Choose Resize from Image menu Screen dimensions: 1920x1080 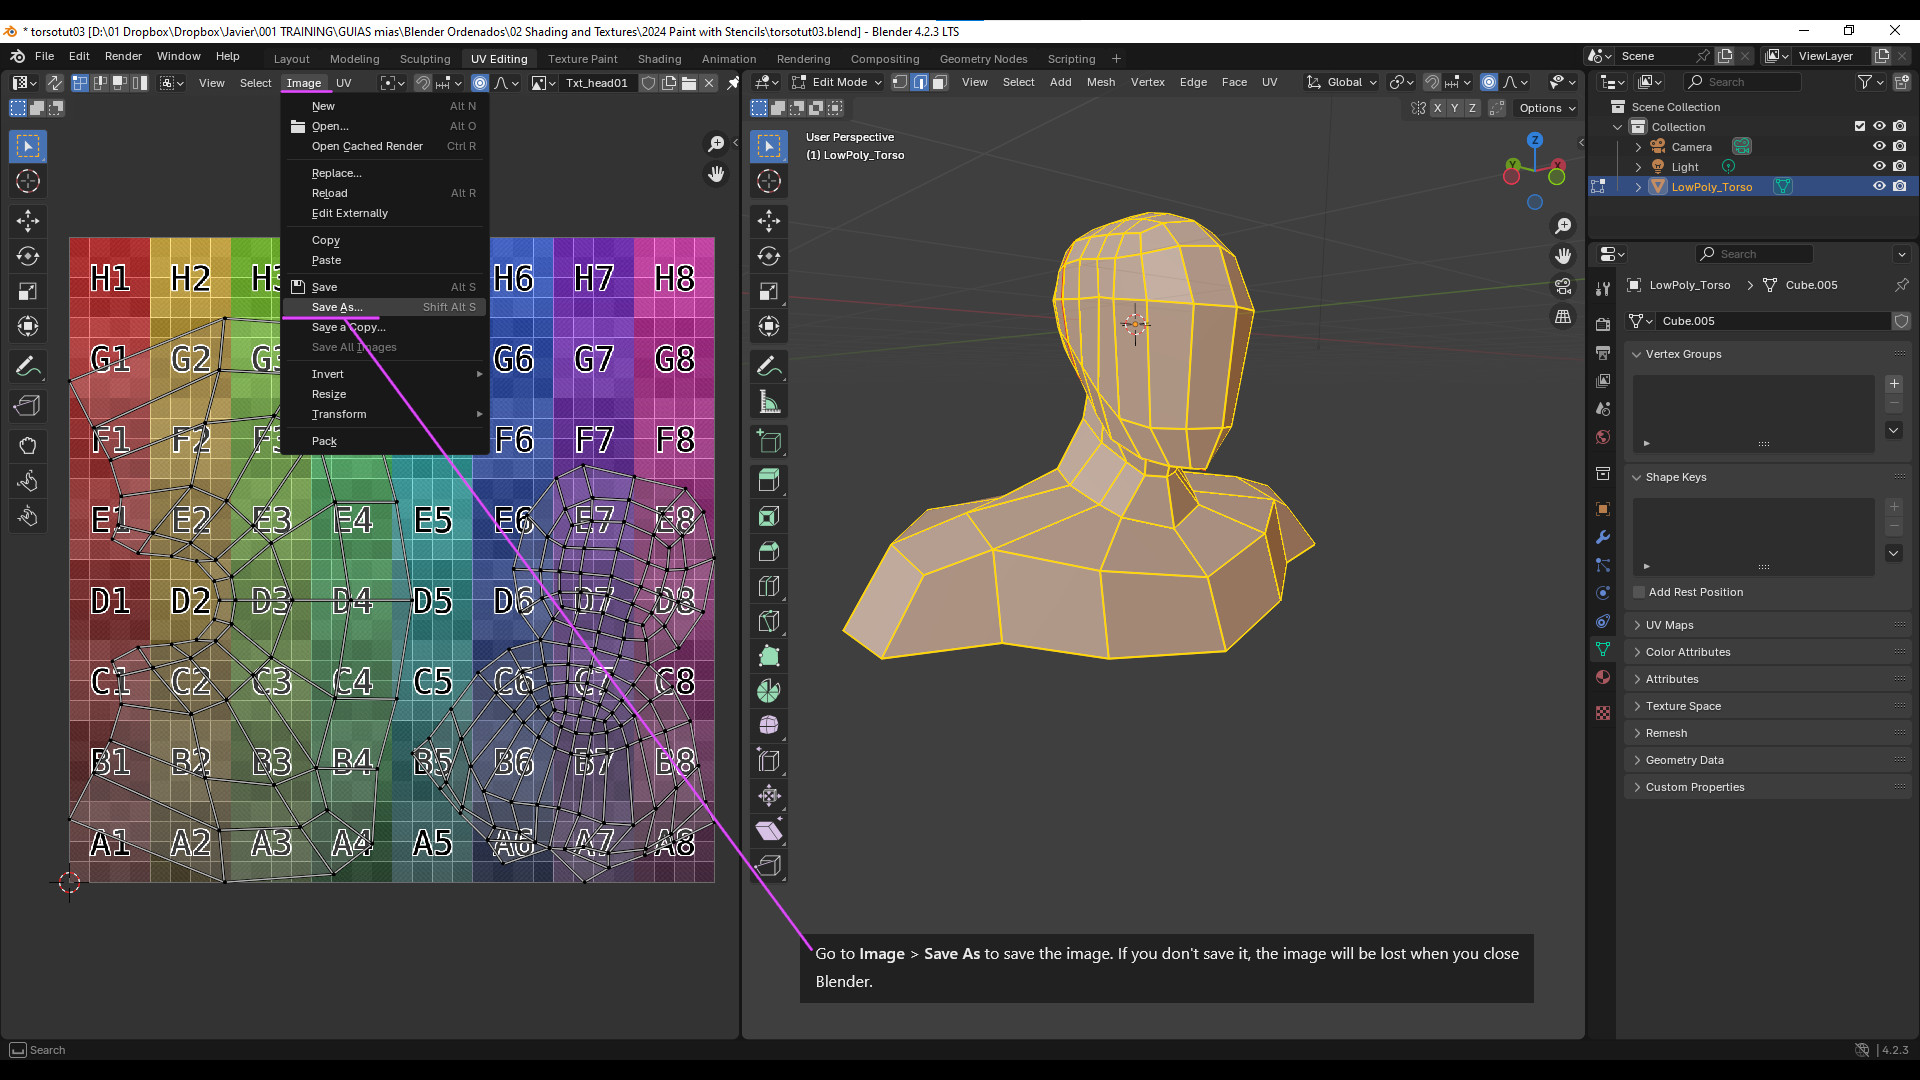pos(385,394)
